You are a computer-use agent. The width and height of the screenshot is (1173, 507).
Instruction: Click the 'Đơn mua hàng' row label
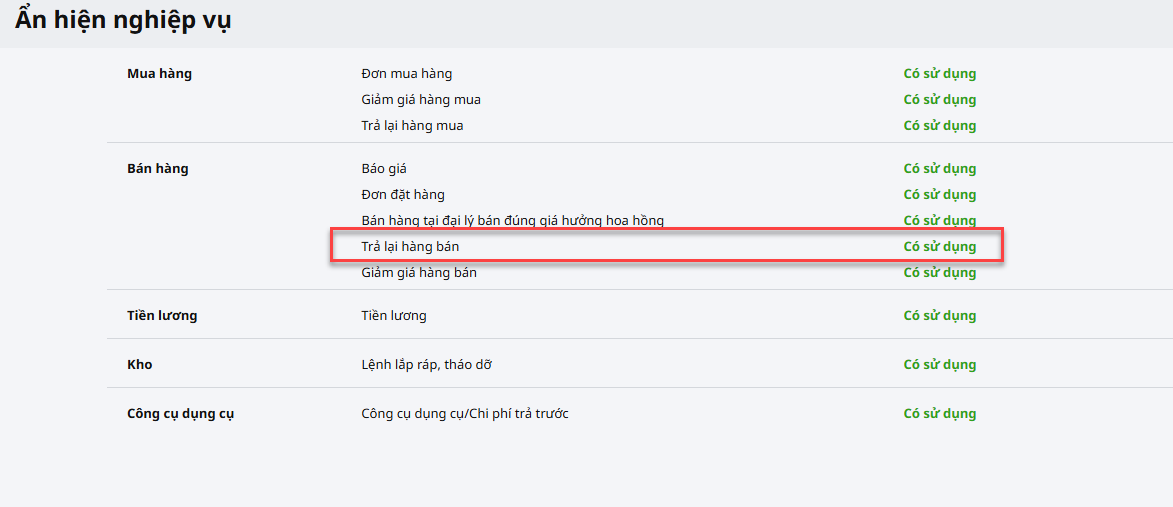point(406,74)
